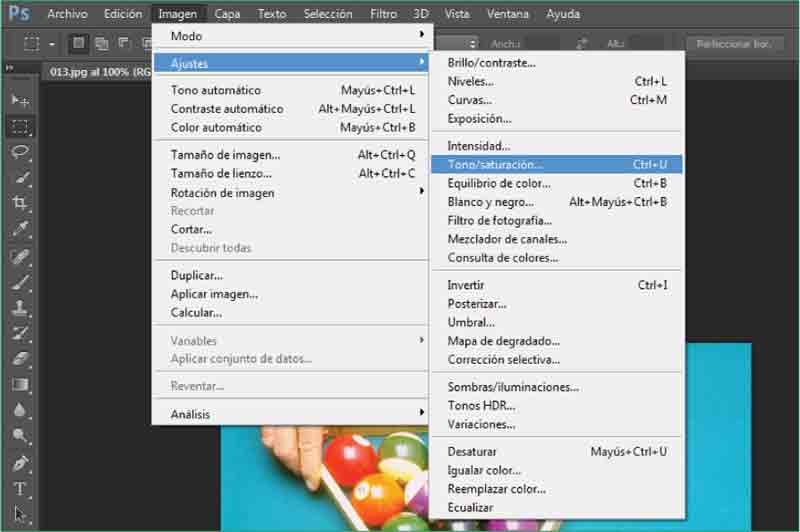
Task: Select the Clone Stamp tool
Action: pos(20,308)
